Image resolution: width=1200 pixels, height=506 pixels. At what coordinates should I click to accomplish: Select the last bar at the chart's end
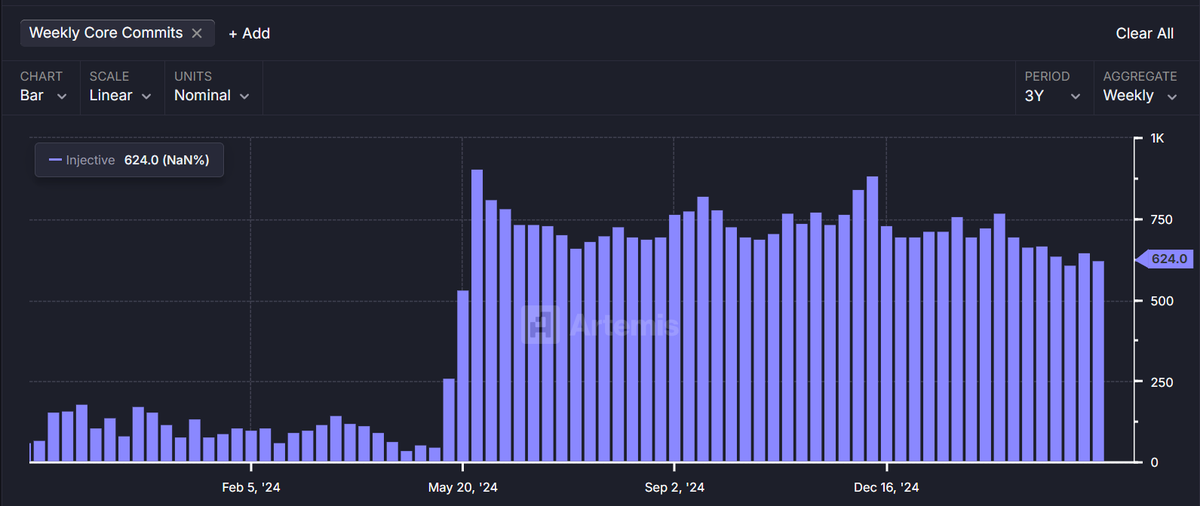click(x=1098, y=362)
